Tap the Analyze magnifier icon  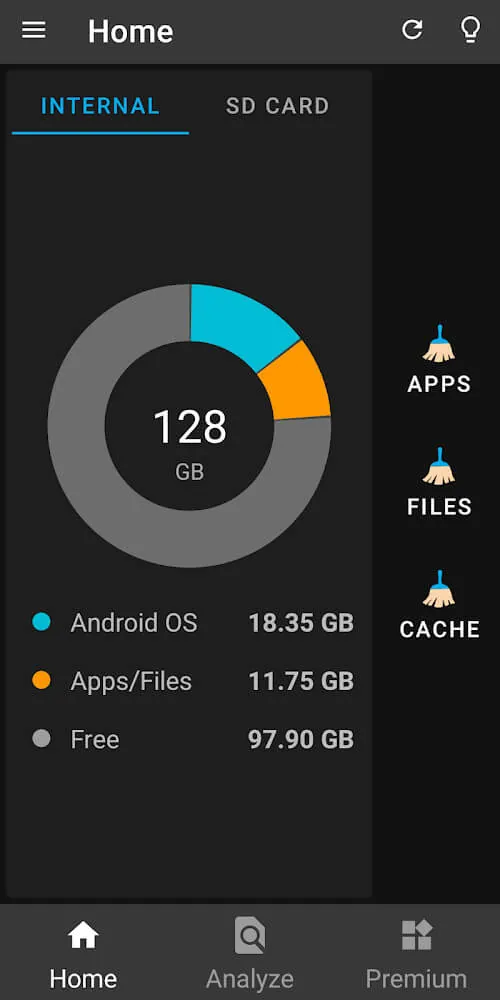[249, 936]
